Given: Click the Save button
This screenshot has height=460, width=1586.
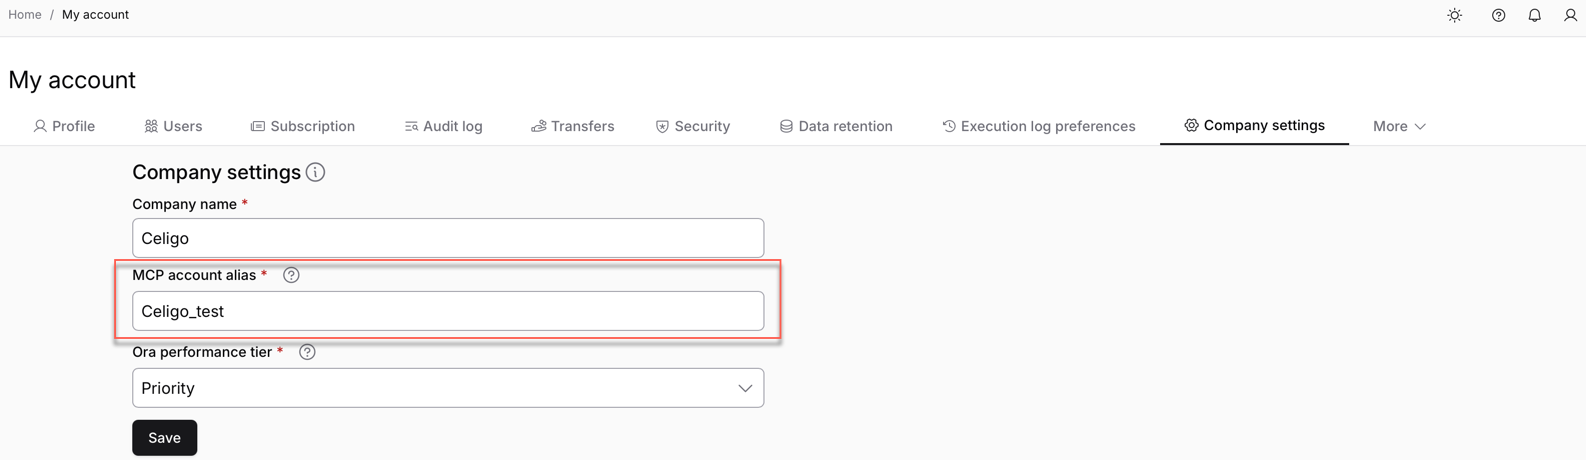Looking at the screenshot, I should [x=164, y=438].
